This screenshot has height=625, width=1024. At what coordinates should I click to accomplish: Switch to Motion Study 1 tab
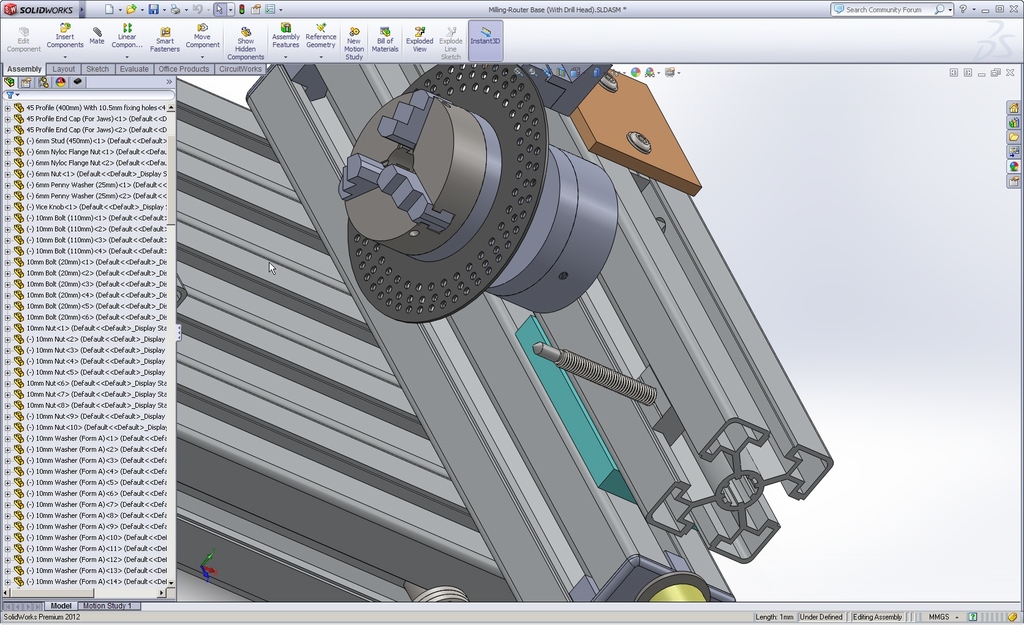106,606
